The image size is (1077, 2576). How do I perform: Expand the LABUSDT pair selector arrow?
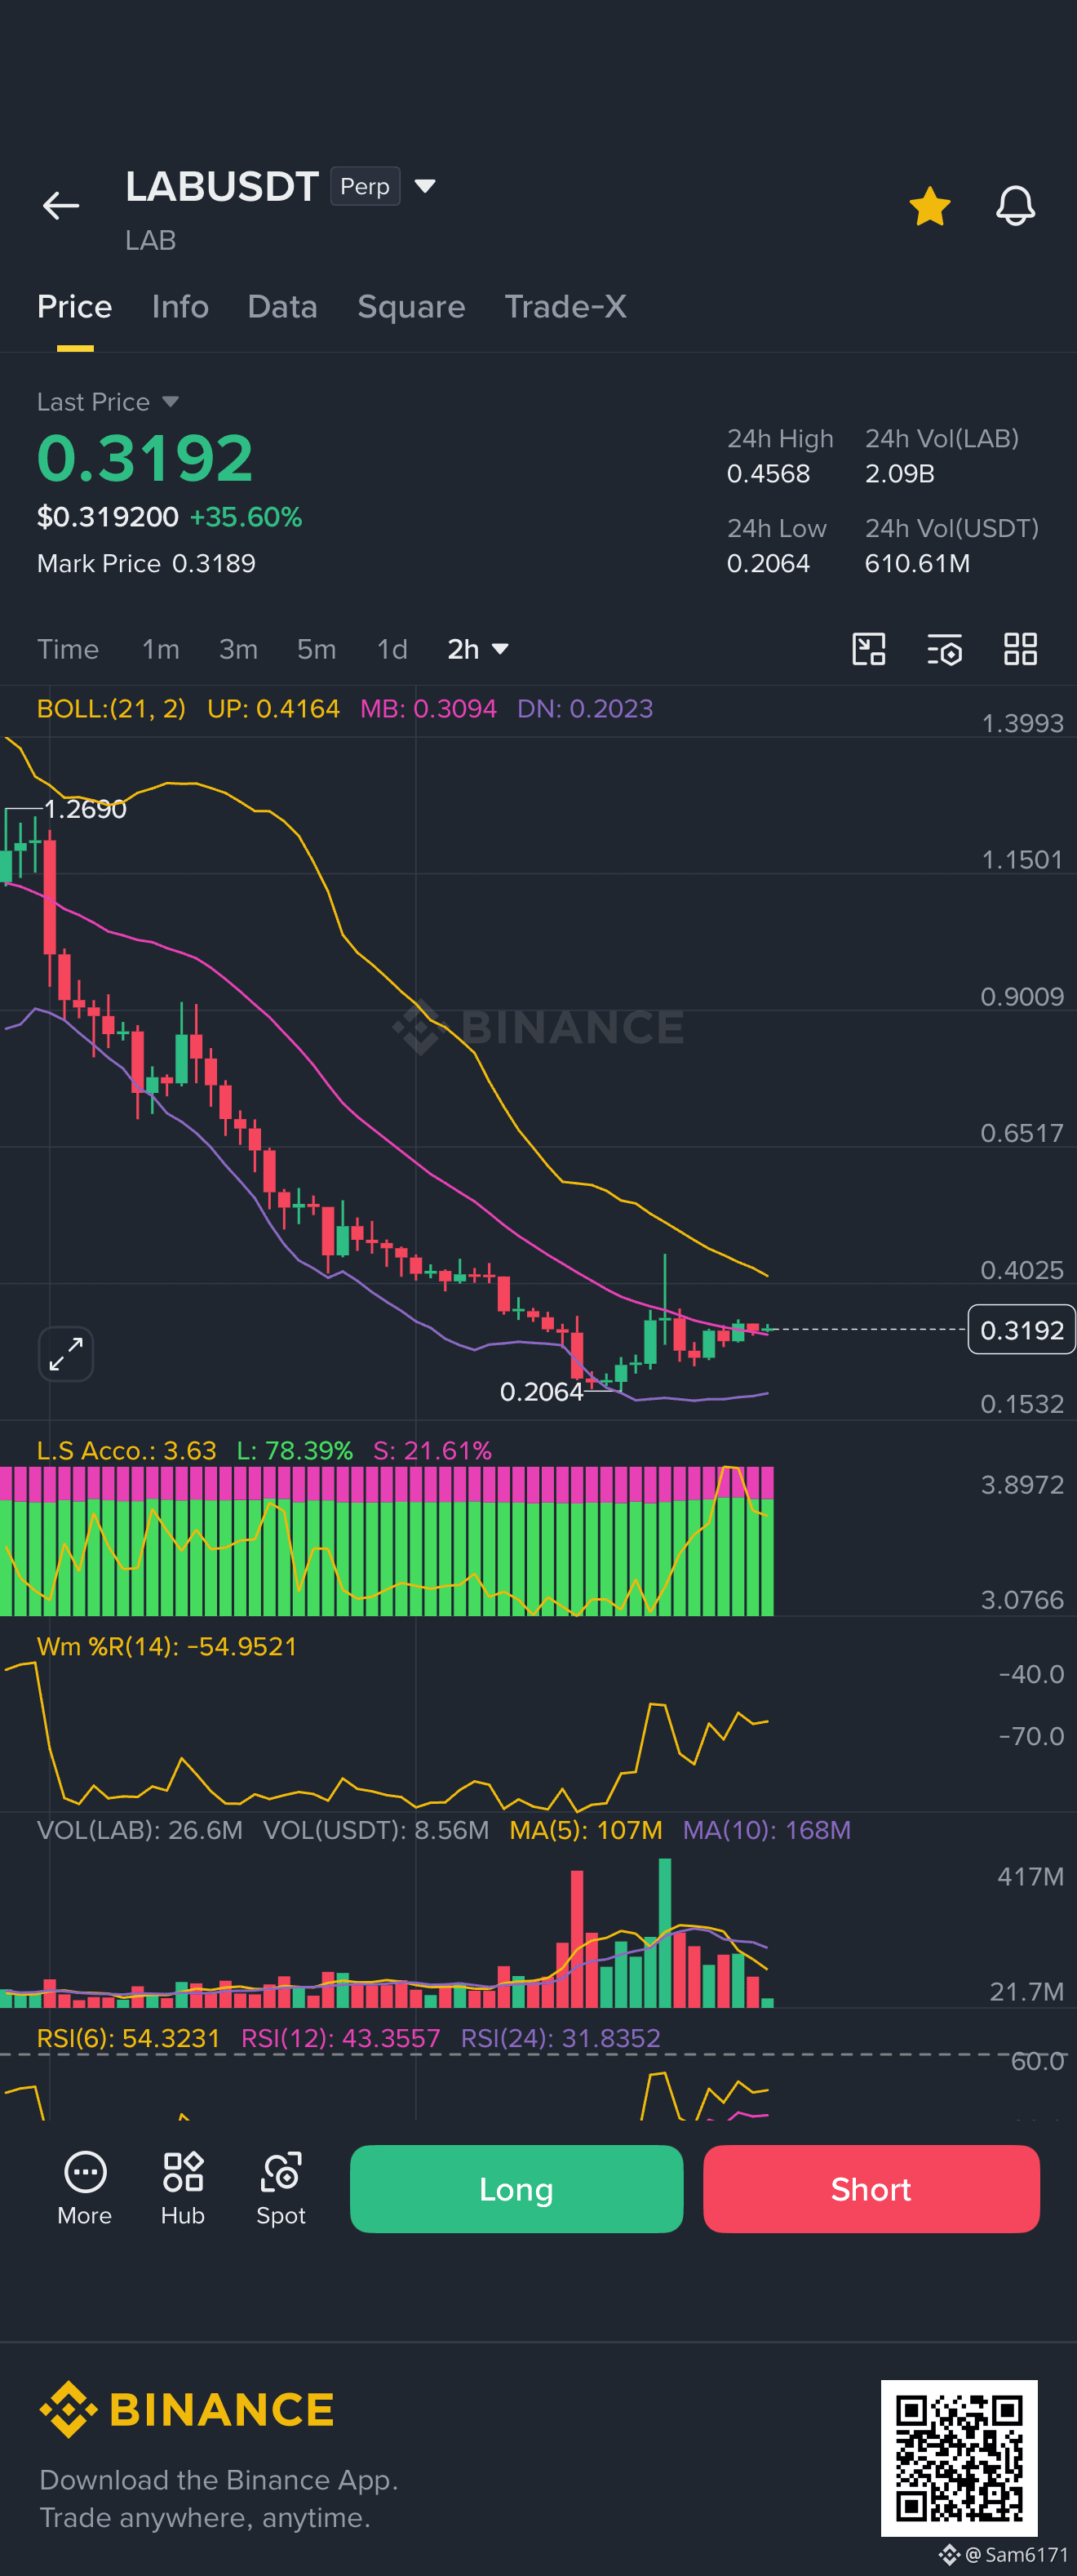pos(425,187)
